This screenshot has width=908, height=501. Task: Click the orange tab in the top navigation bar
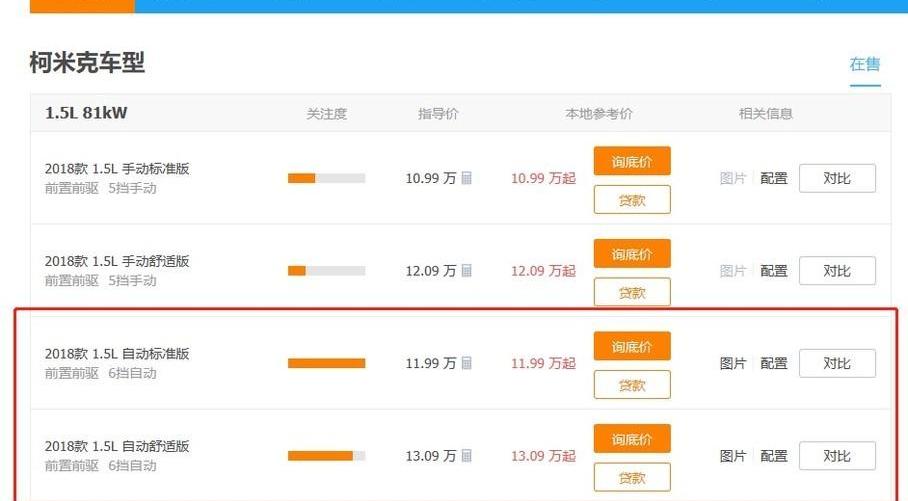click(x=82, y=6)
